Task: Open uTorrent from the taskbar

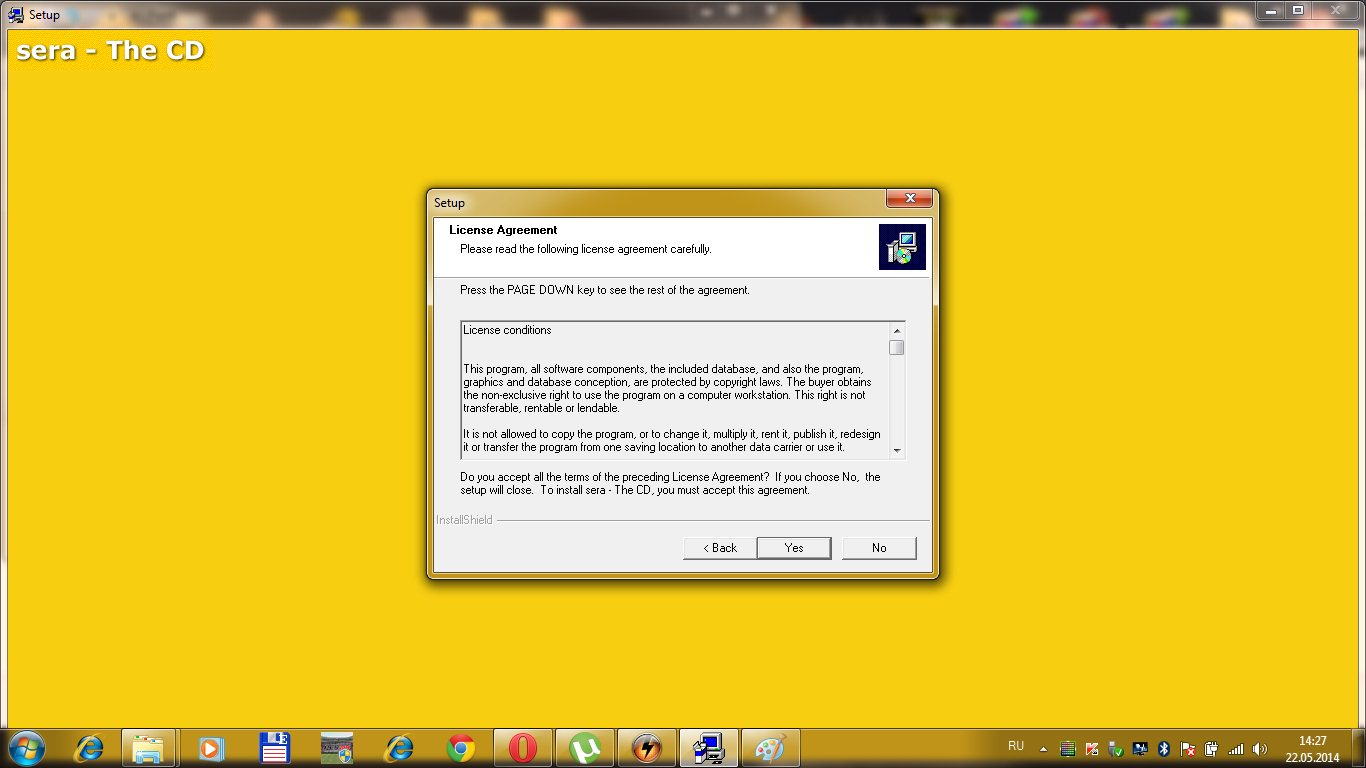Action: coord(585,747)
